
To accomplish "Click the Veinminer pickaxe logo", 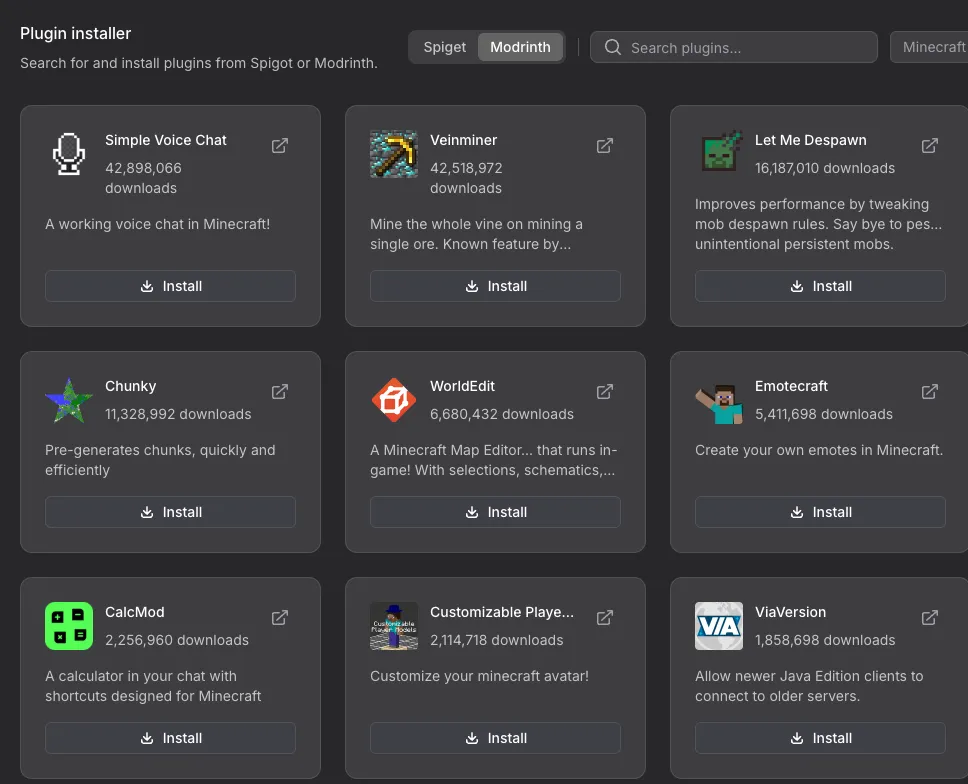I will tap(394, 154).
